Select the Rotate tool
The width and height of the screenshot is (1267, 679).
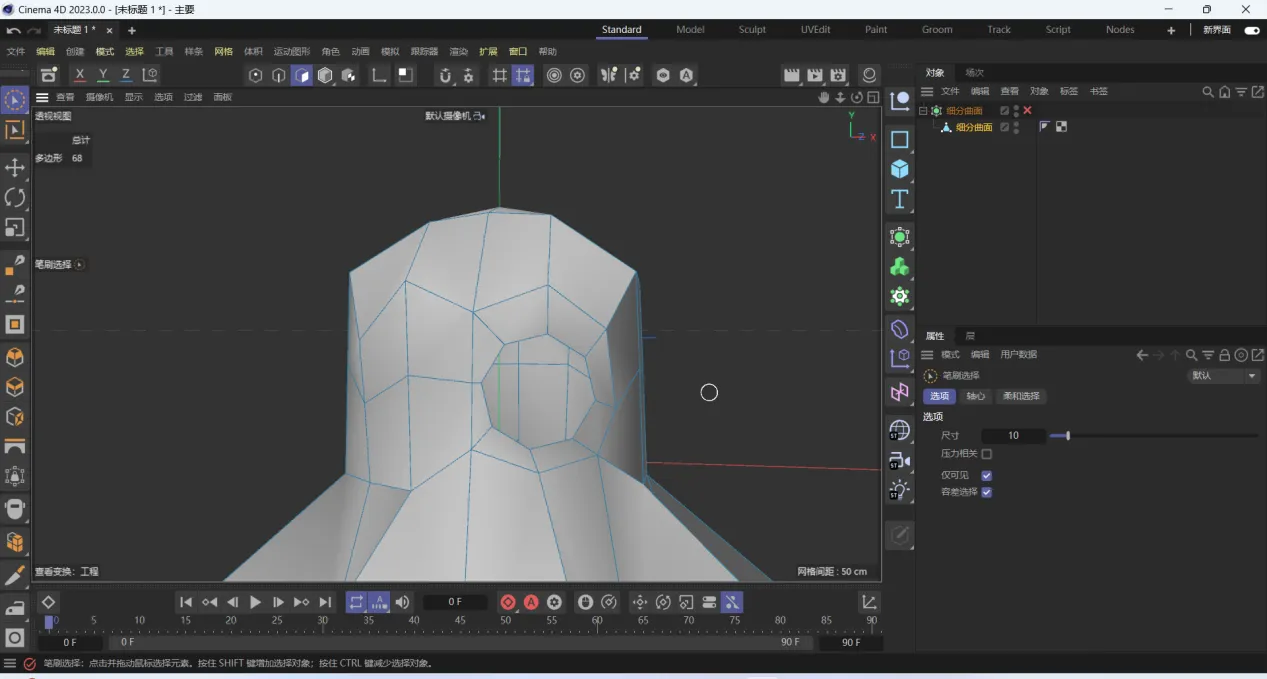coord(15,197)
